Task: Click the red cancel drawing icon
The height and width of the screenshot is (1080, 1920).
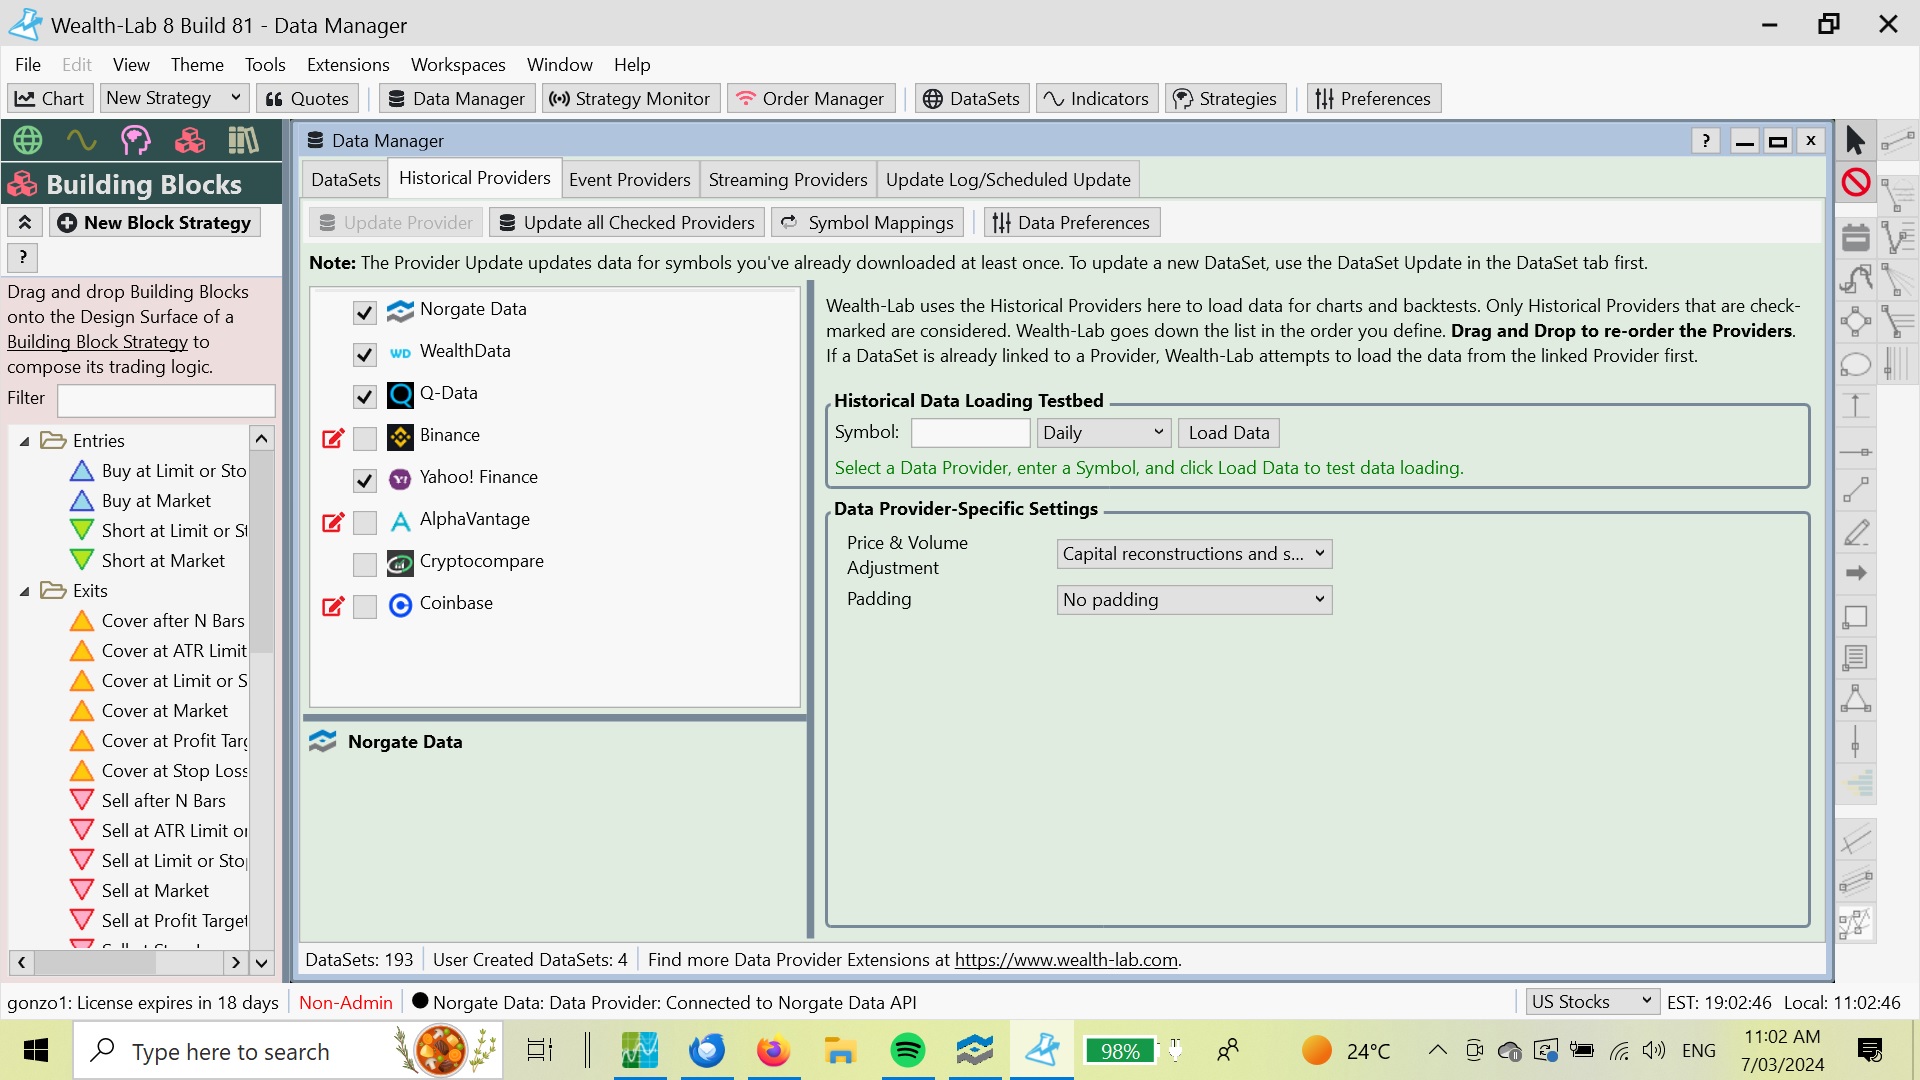Action: tap(1856, 182)
